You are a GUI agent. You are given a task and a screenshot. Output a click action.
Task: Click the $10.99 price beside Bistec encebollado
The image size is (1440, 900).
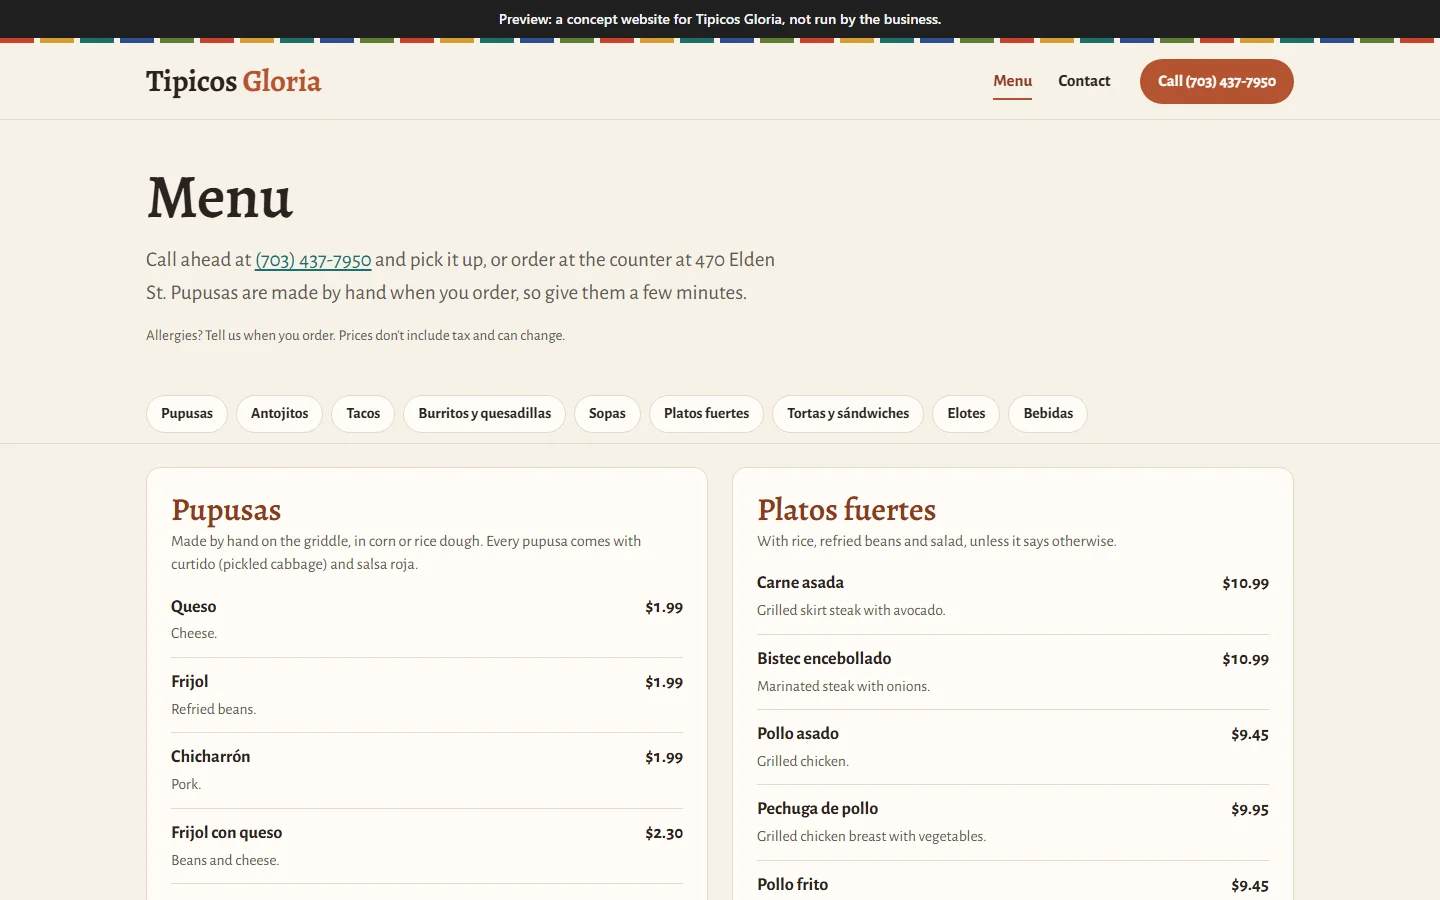tap(1245, 659)
